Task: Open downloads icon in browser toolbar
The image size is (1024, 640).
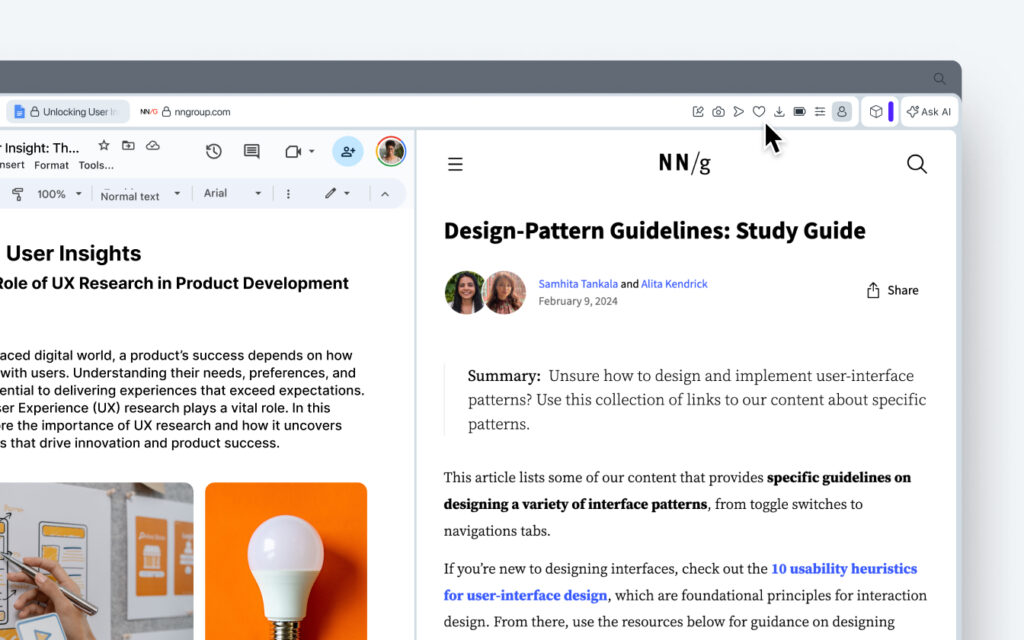Action: coord(779,112)
